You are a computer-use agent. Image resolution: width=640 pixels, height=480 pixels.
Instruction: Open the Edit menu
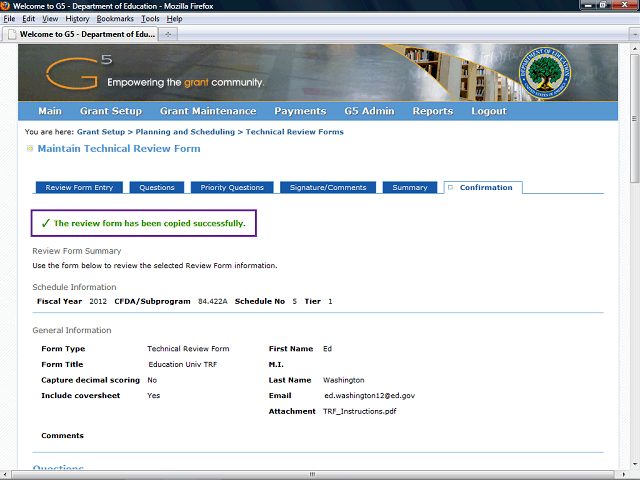pyautogui.click(x=28, y=19)
